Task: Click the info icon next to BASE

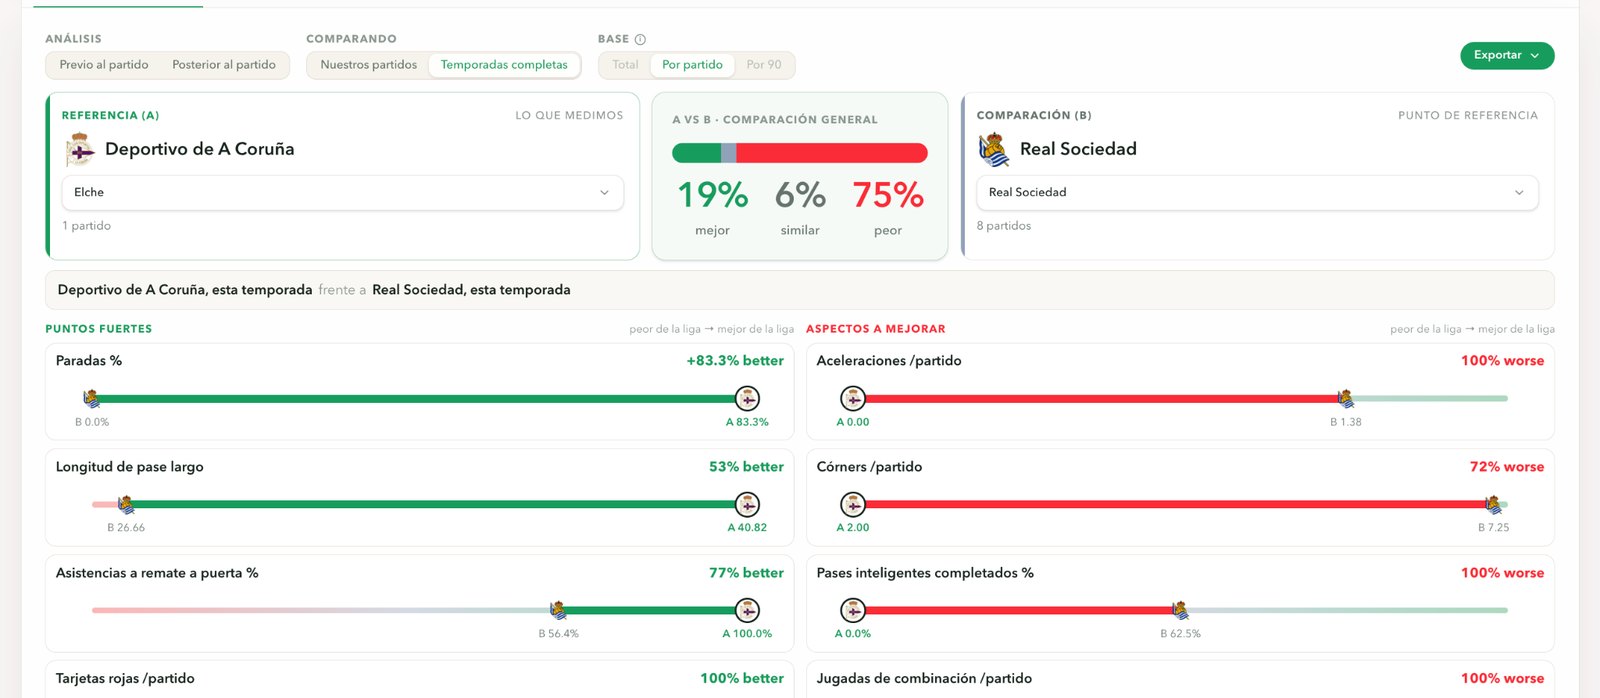Action: click(x=640, y=39)
